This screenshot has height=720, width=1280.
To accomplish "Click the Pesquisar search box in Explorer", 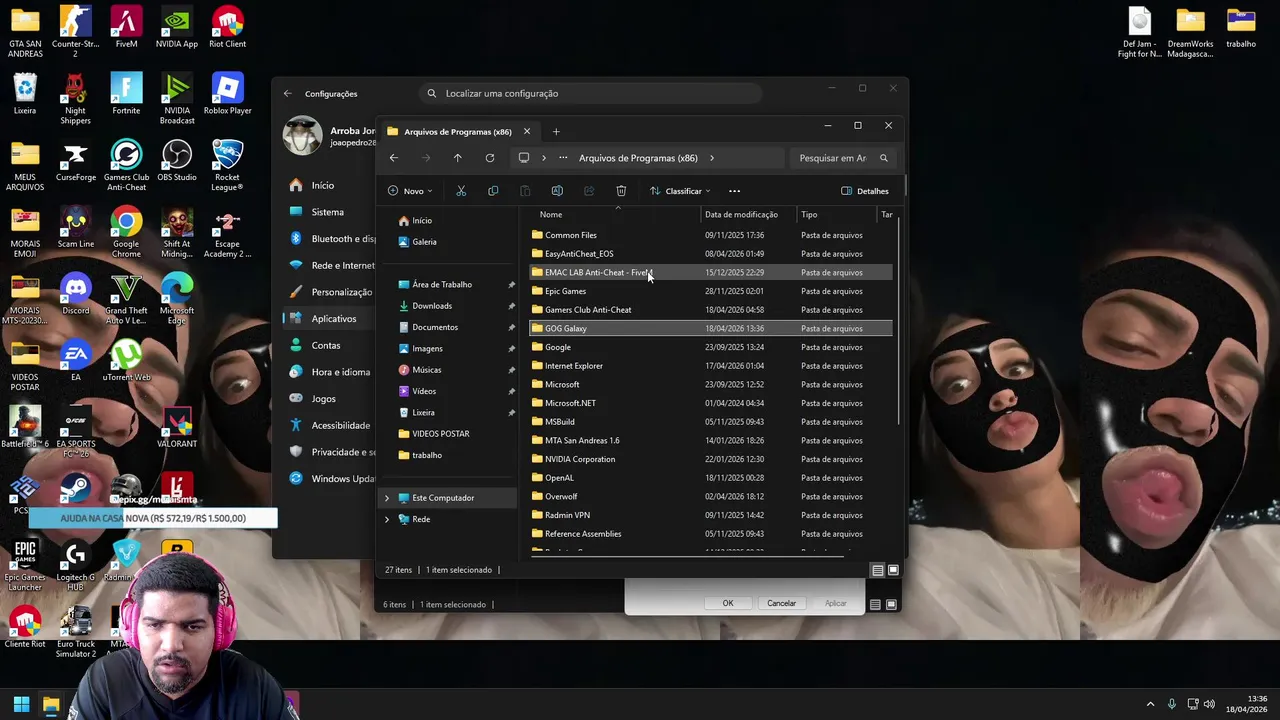I will (841, 158).
